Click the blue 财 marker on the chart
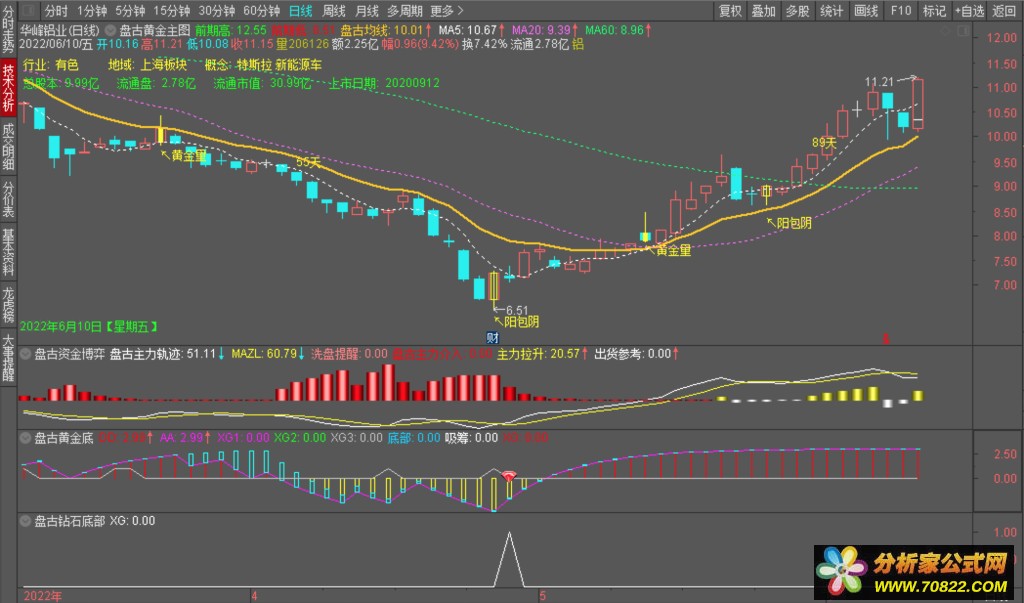Screen dimensions: 1024x603 [x=493, y=338]
